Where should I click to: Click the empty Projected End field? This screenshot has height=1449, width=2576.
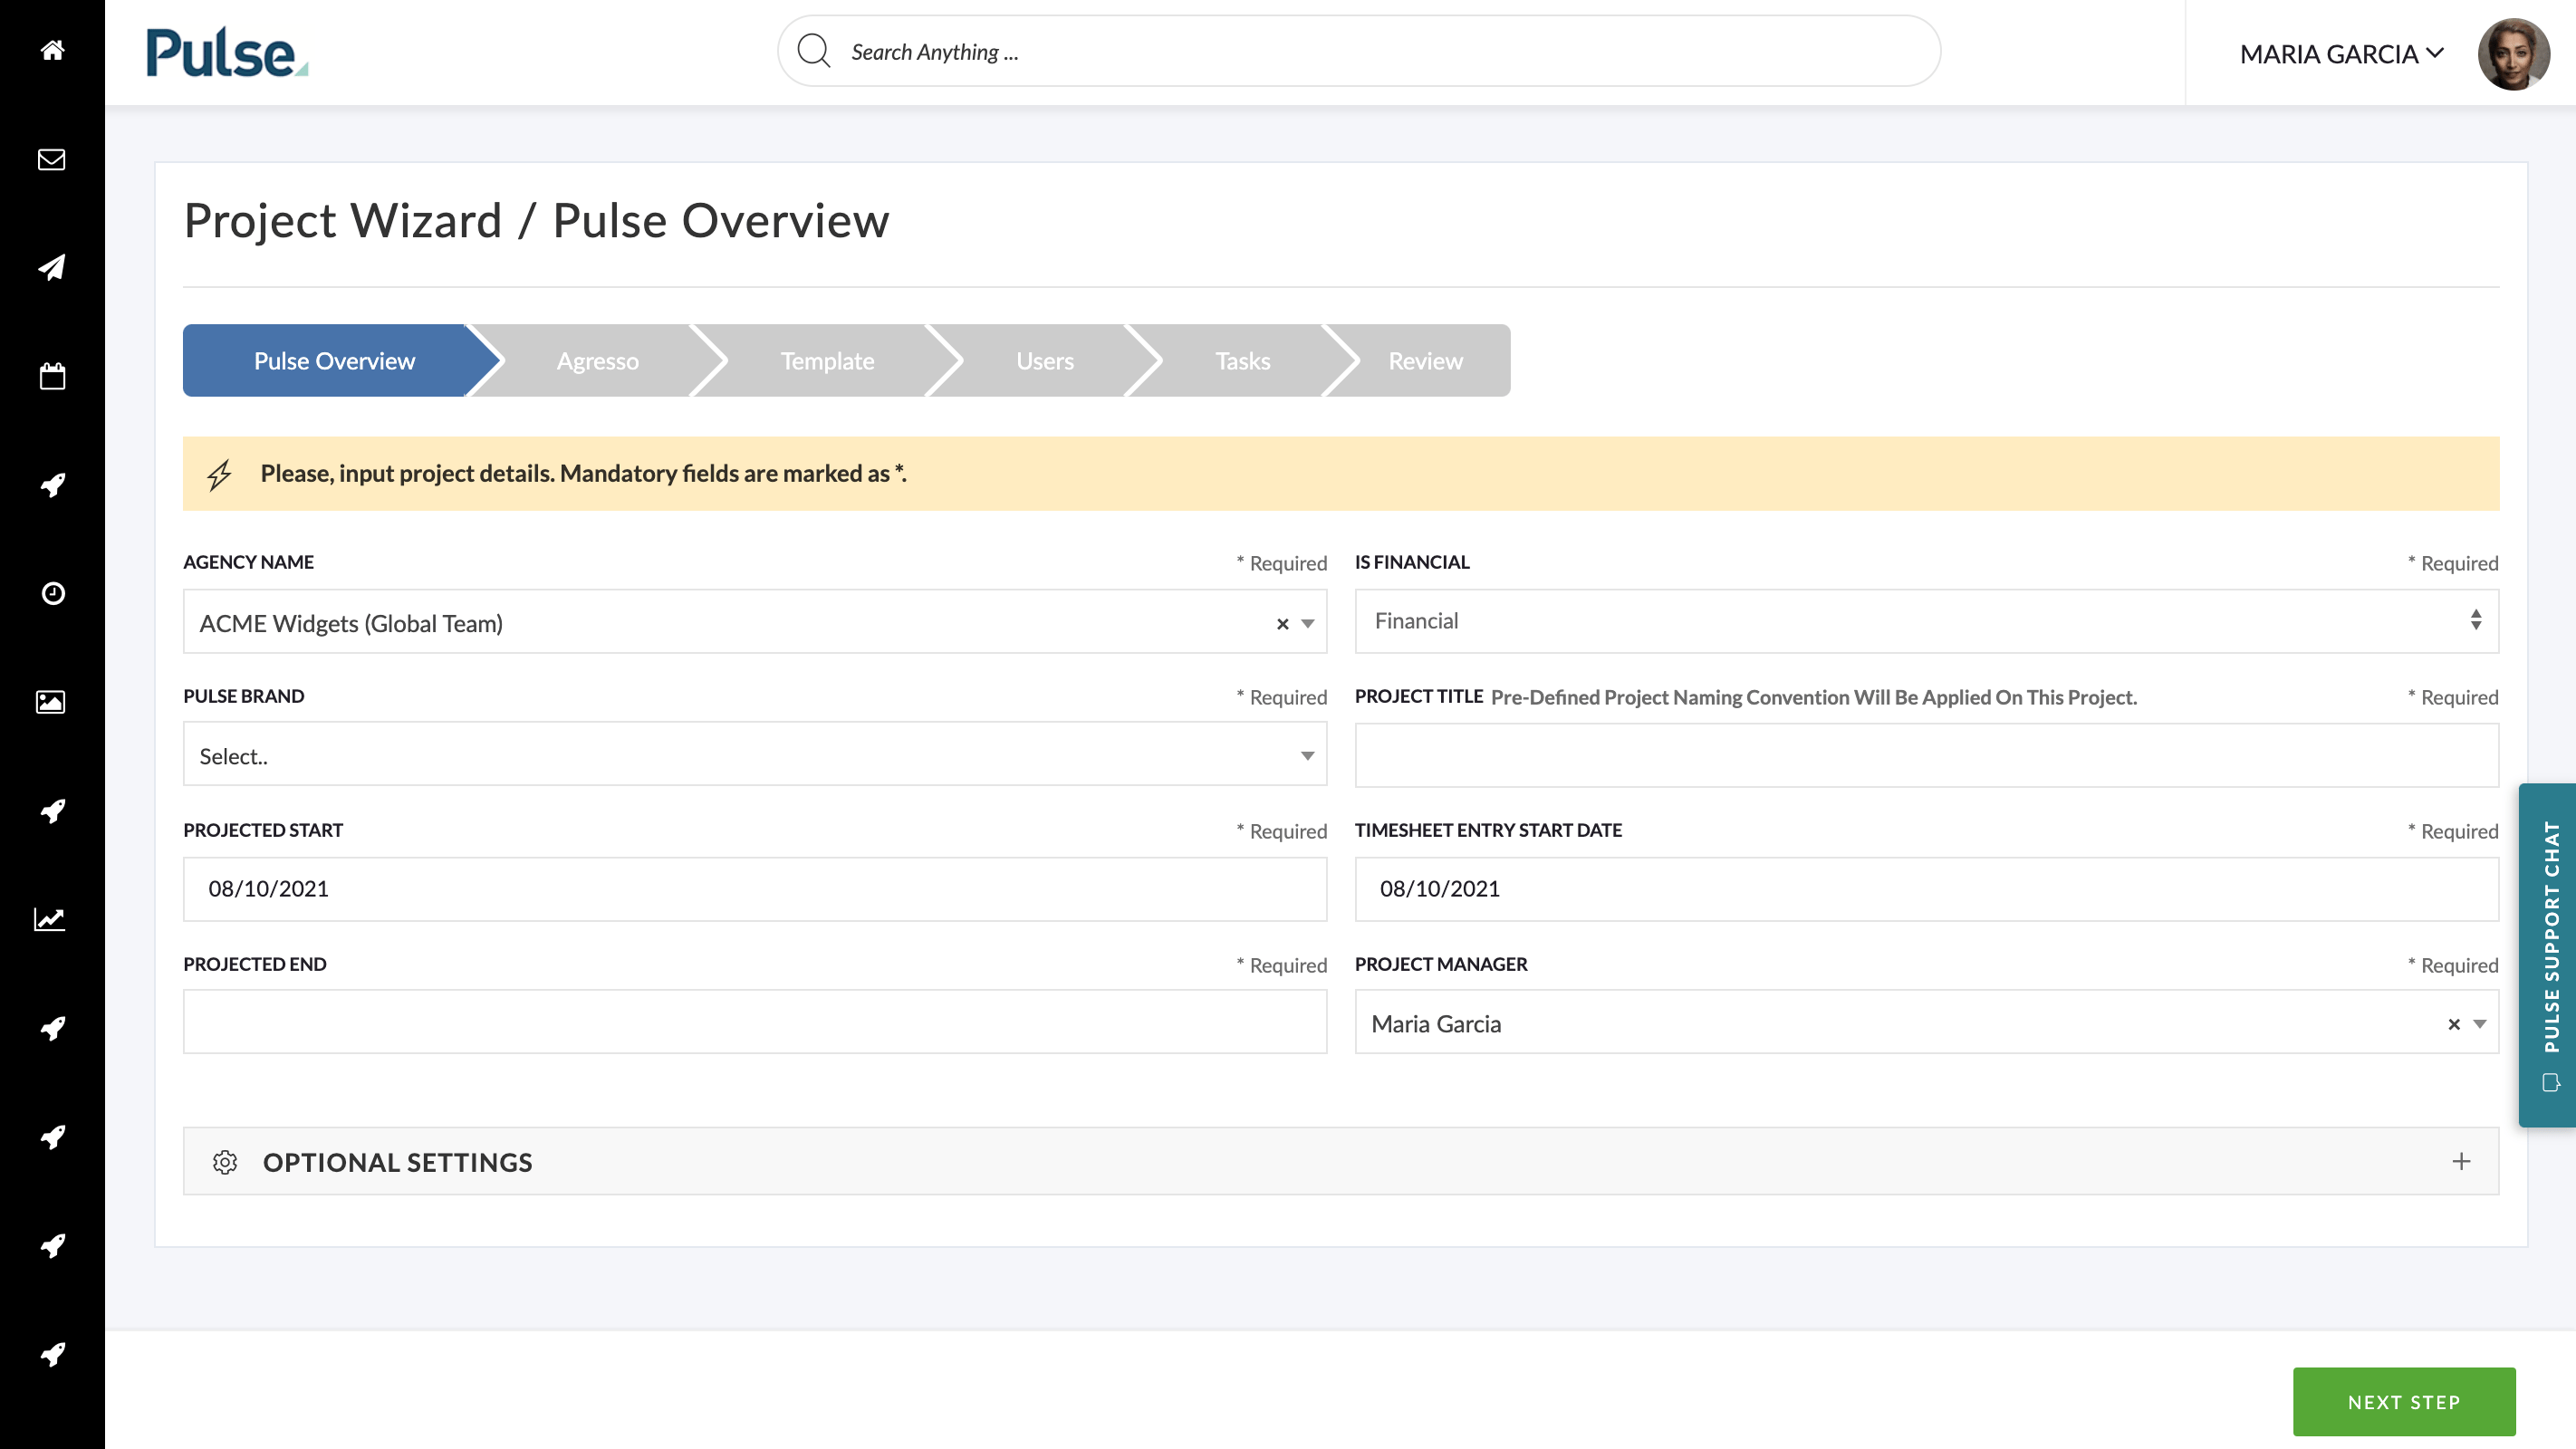pyautogui.click(x=755, y=1022)
